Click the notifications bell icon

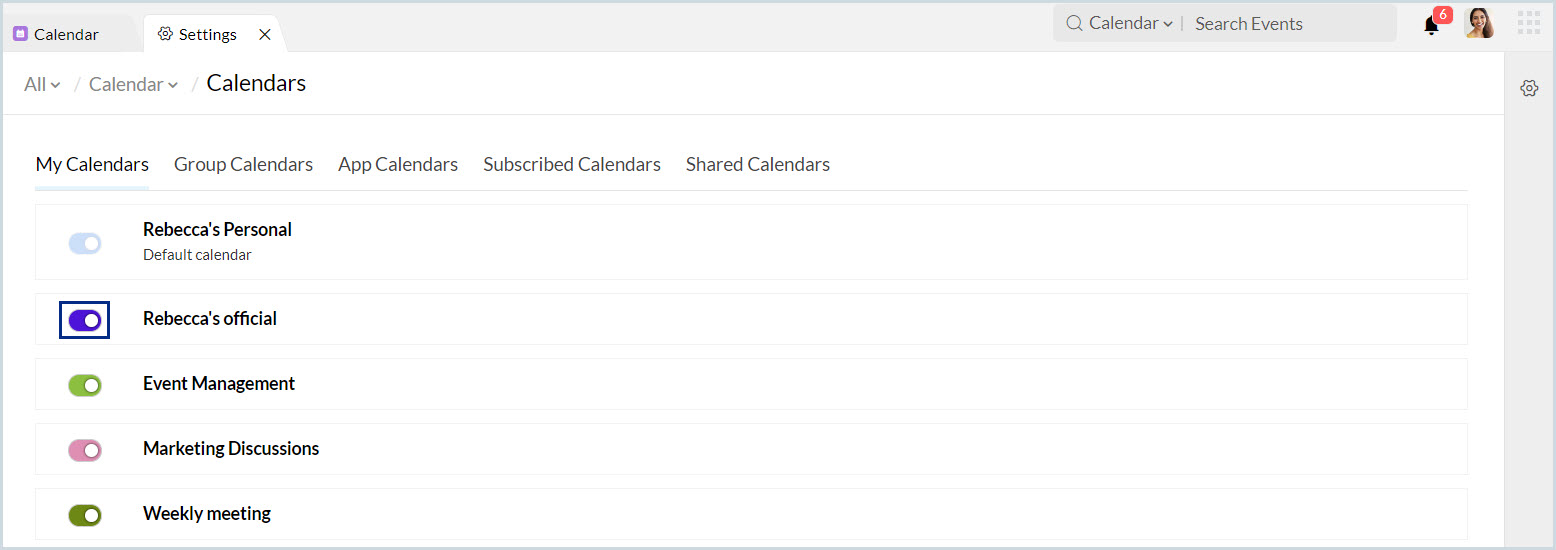pos(1431,26)
